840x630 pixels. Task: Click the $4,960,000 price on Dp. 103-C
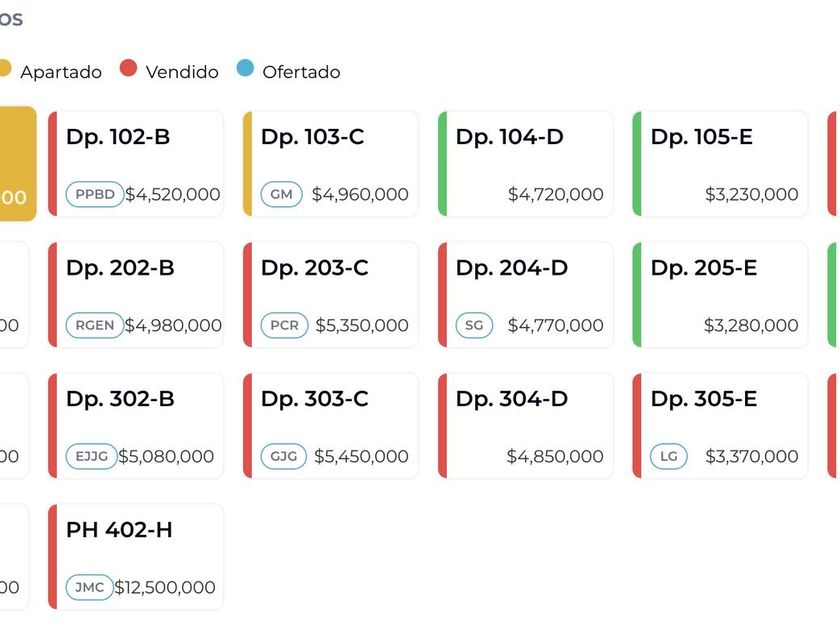click(360, 194)
